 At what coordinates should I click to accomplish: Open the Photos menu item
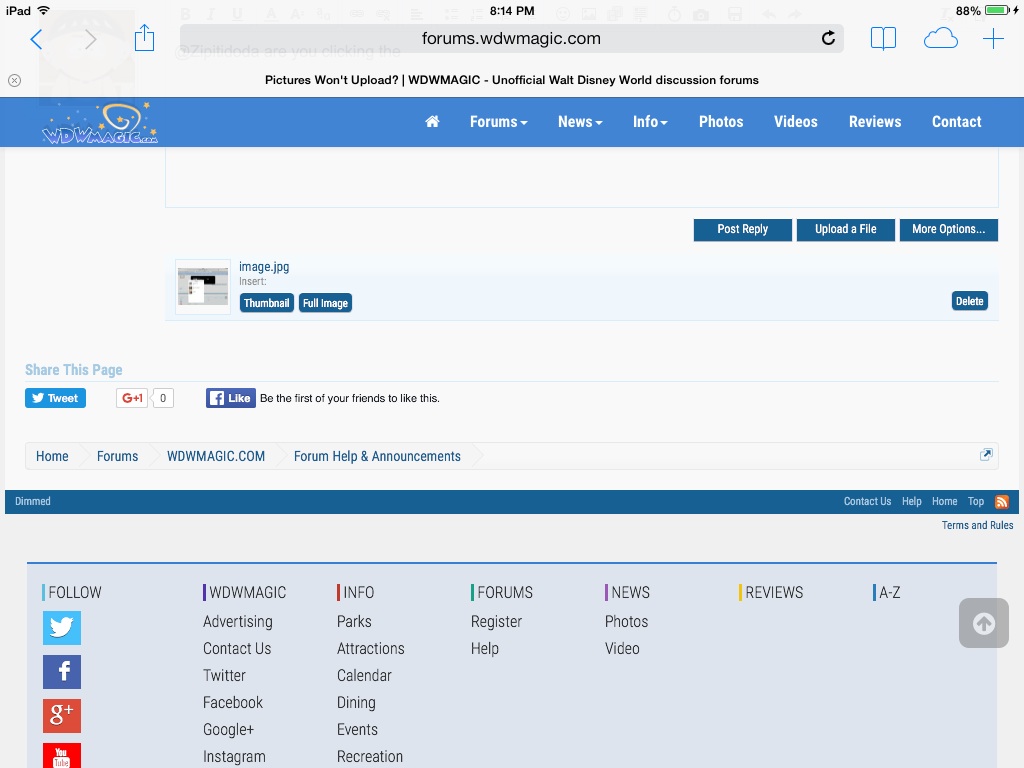(721, 122)
